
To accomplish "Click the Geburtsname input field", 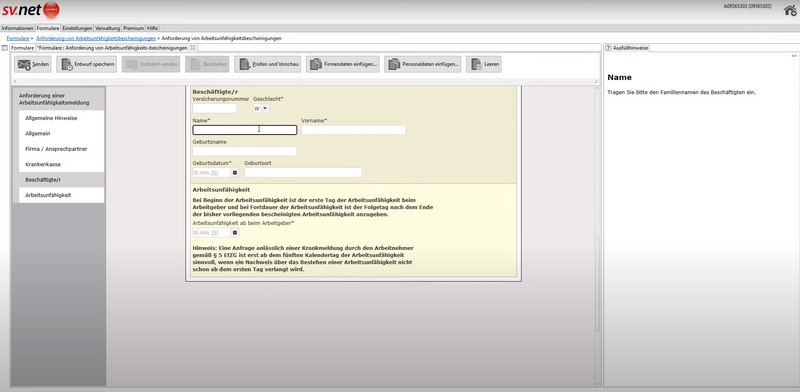I will 244,151.
